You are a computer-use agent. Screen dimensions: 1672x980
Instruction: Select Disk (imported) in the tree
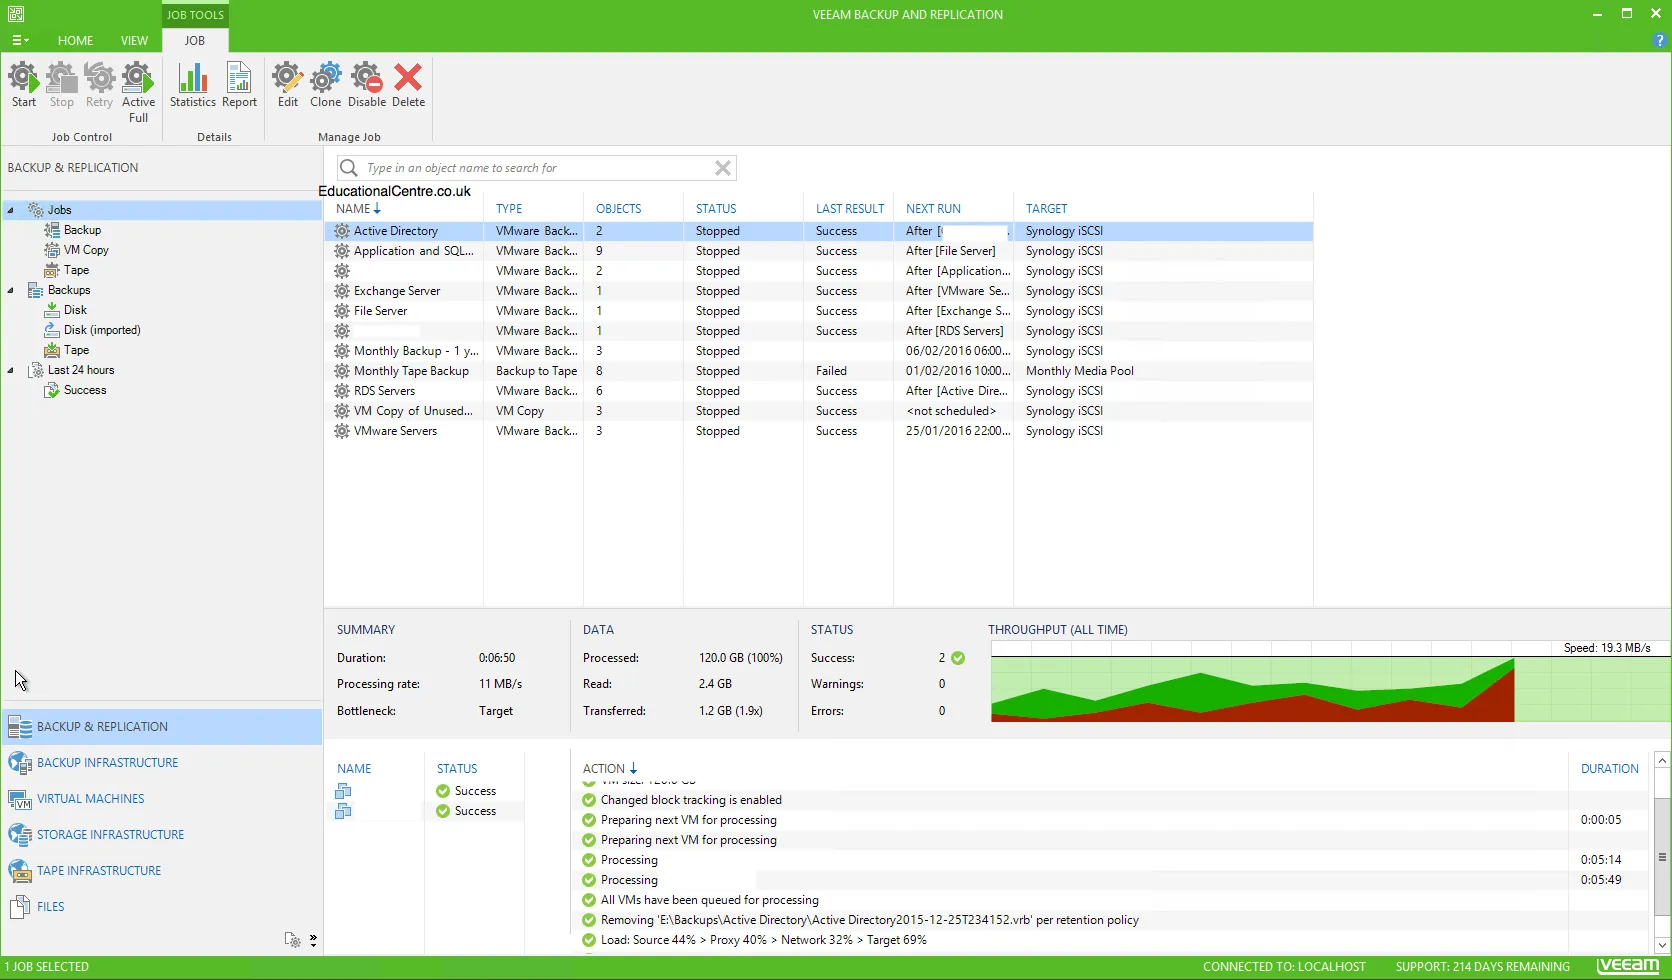102,330
